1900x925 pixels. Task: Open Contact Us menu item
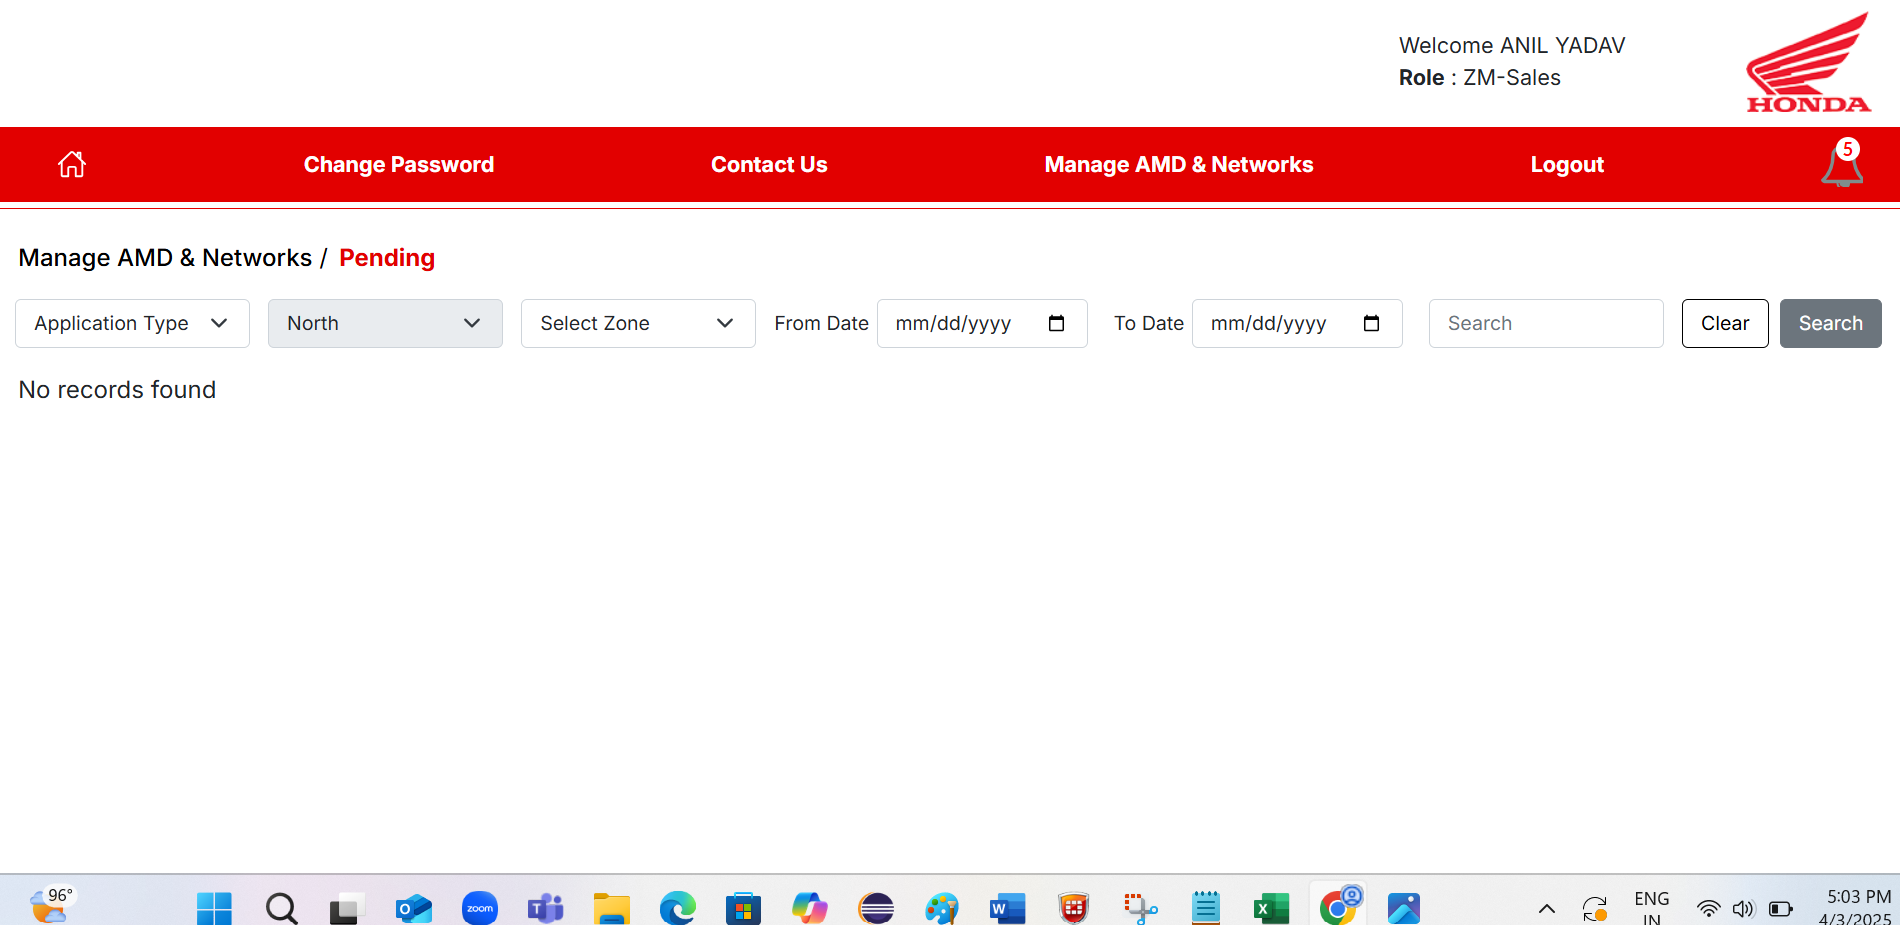click(769, 164)
